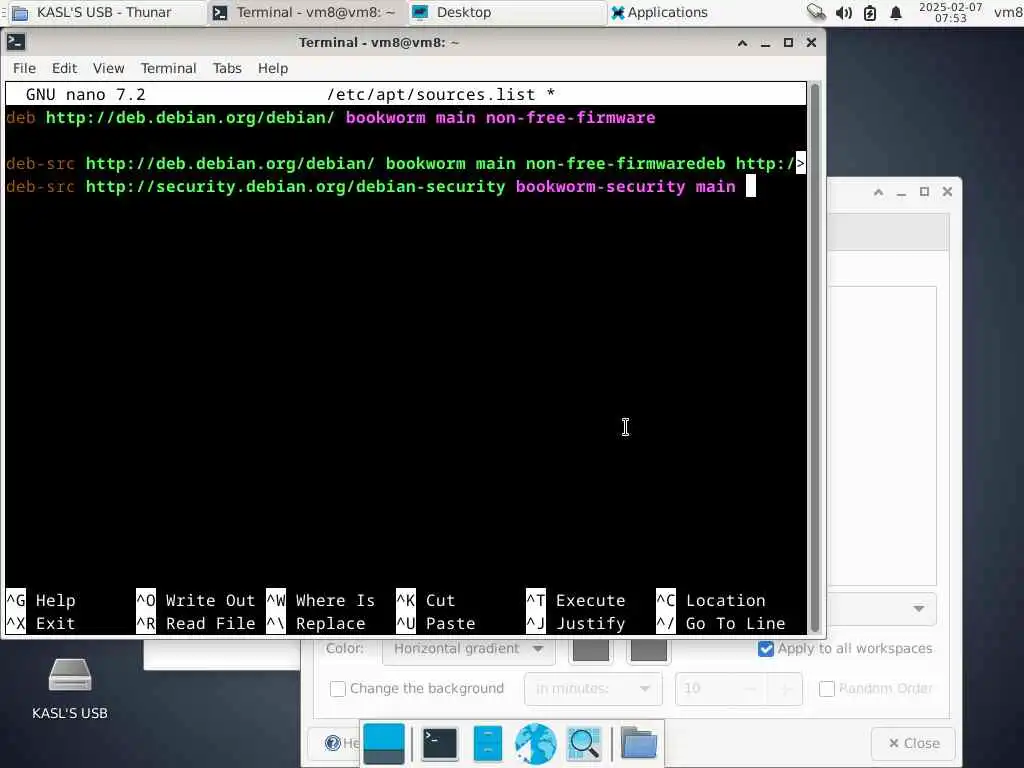
Task: Click the vm8 user menu in the panel
Action: coord(1008,12)
